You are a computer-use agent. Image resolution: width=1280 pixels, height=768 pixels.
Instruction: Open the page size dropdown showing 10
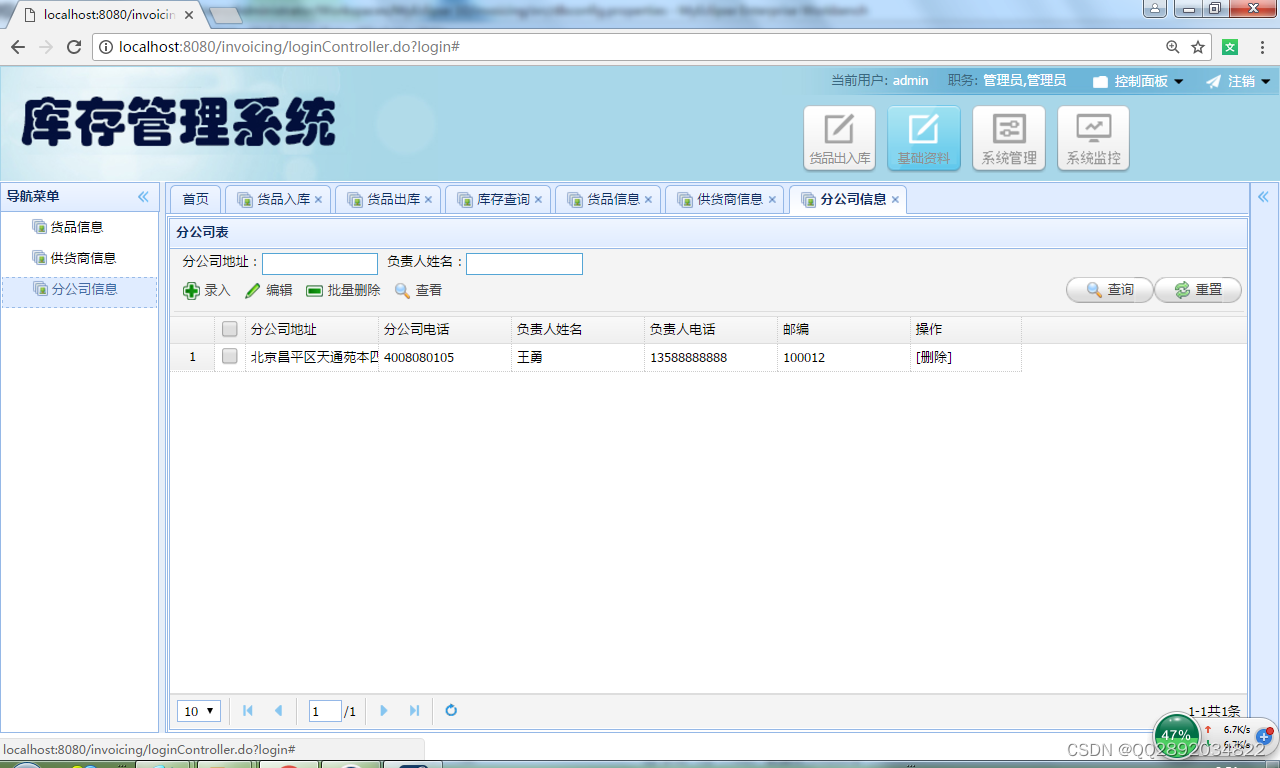(198, 710)
